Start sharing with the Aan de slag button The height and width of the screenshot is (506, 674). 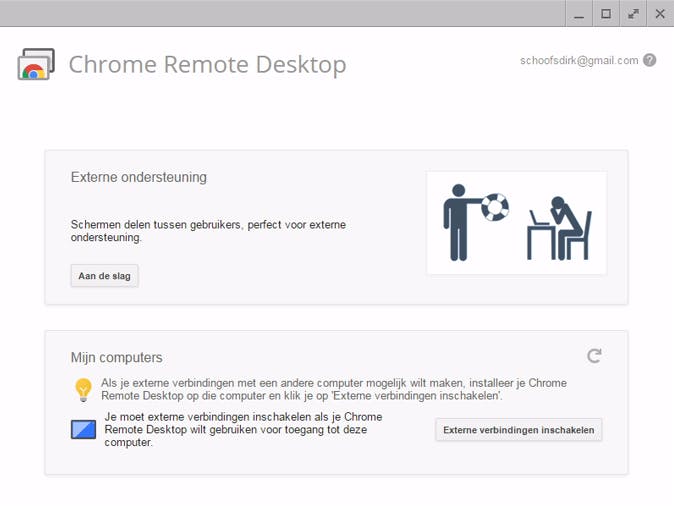104,276
